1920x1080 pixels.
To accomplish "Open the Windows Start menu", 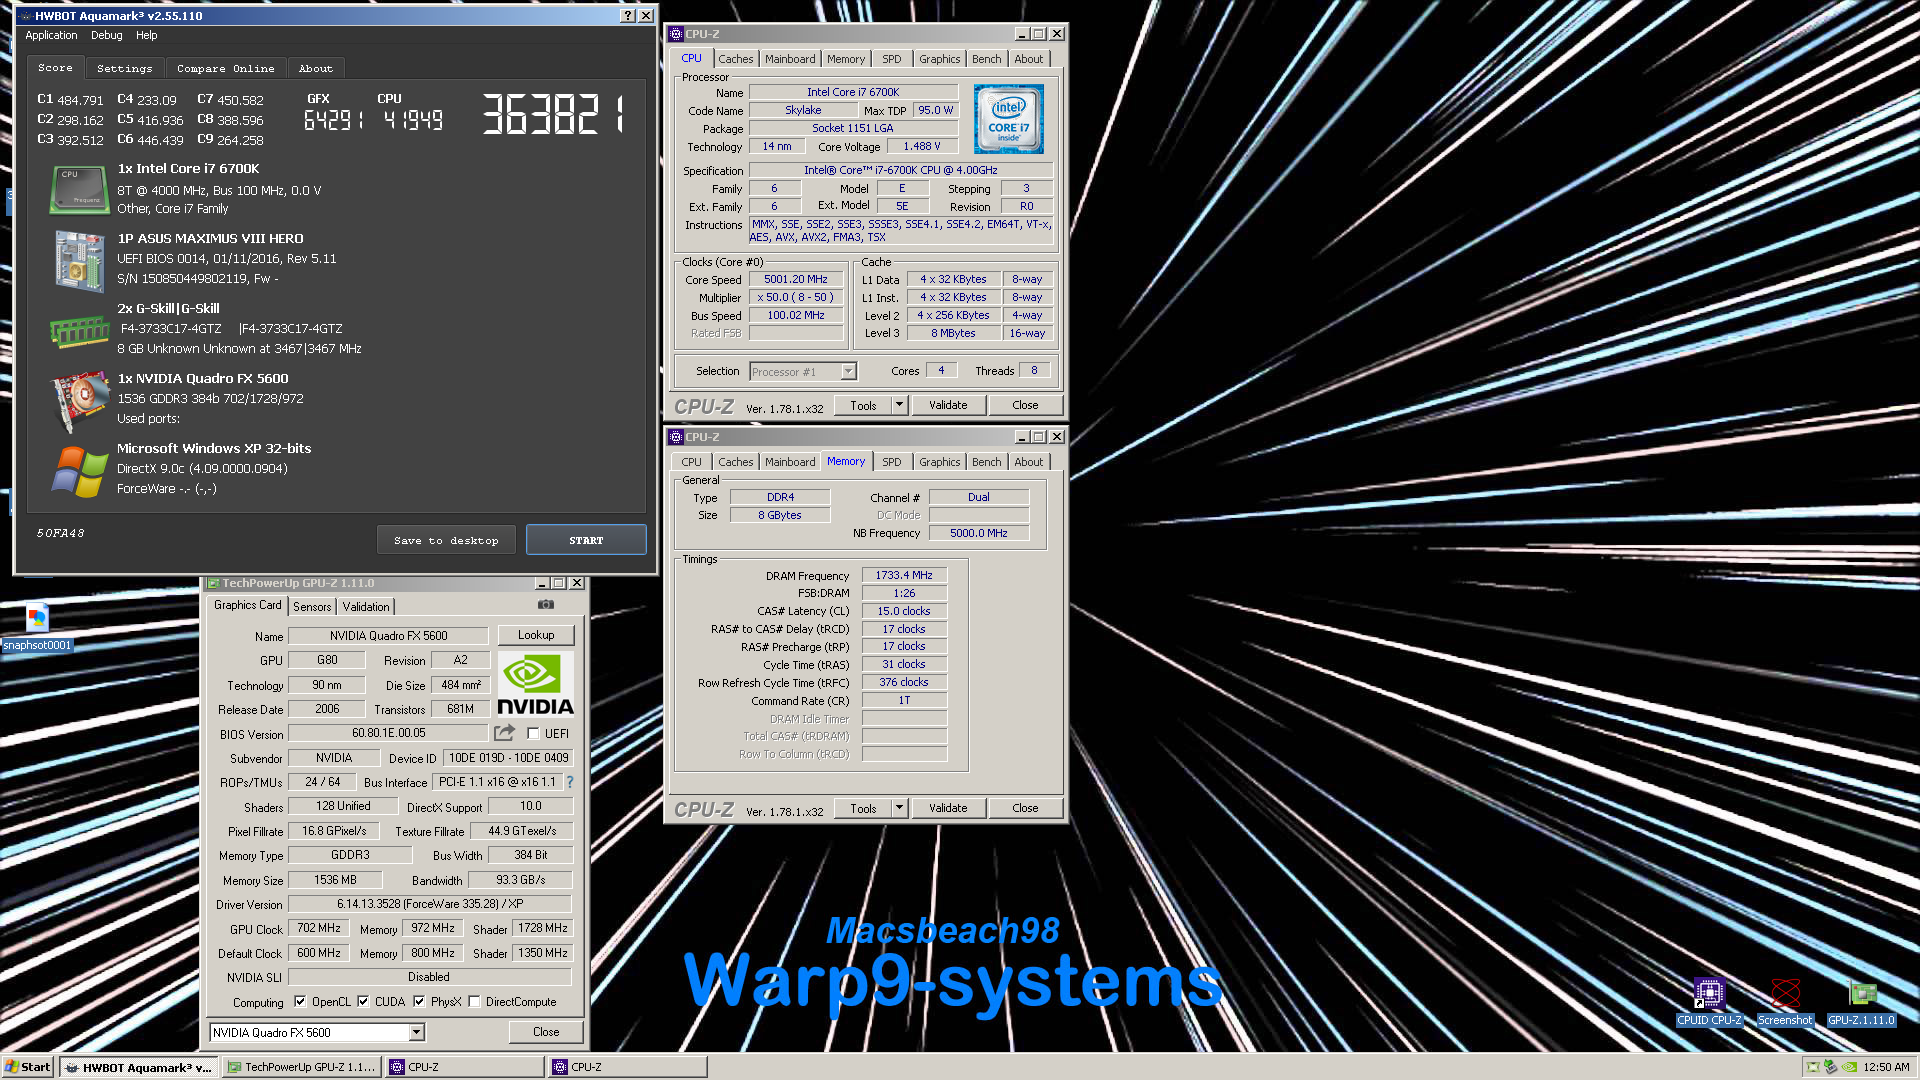I will (28, 1067).
